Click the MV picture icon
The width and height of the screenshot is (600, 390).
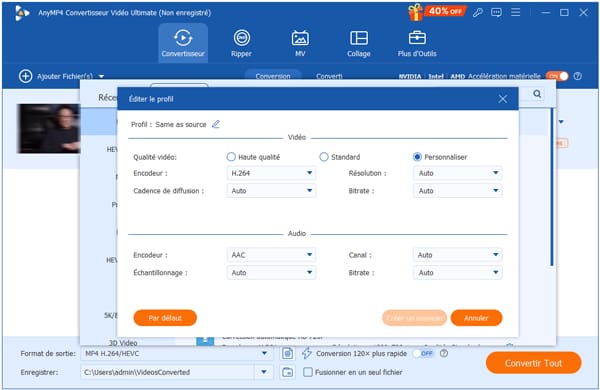[300, 38]
